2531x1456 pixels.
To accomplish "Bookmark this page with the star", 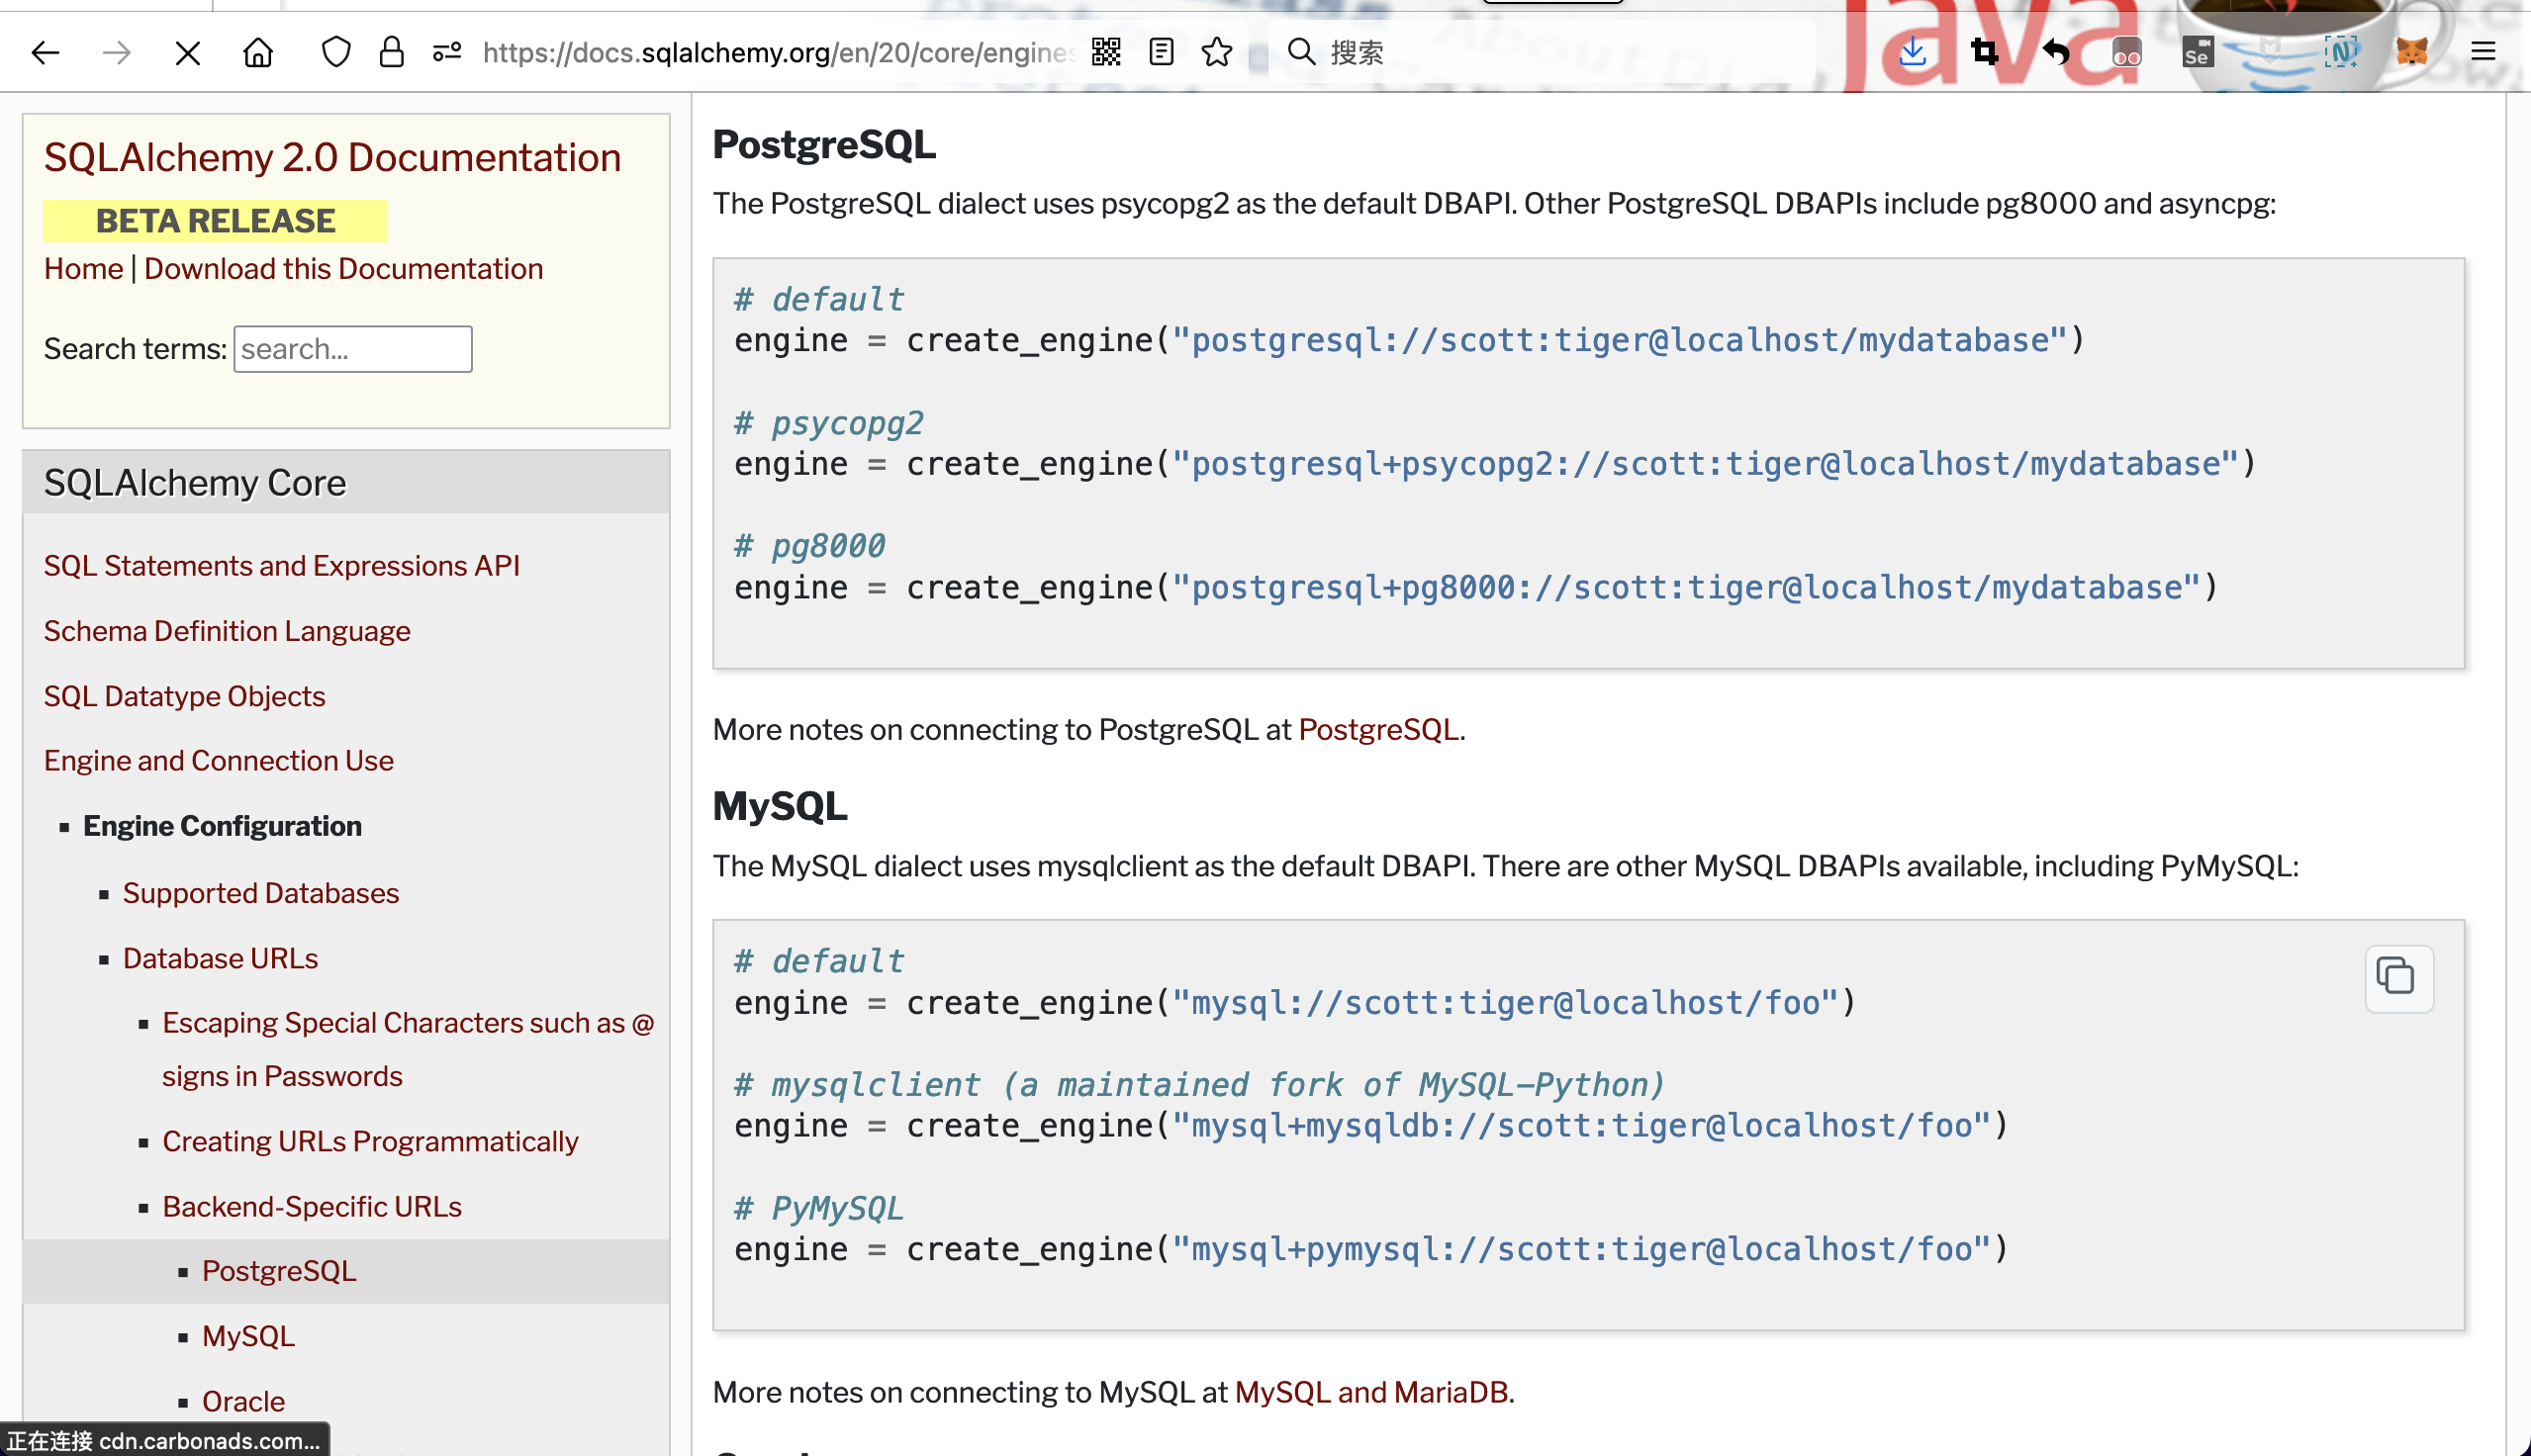I will tap(1217, 52).
